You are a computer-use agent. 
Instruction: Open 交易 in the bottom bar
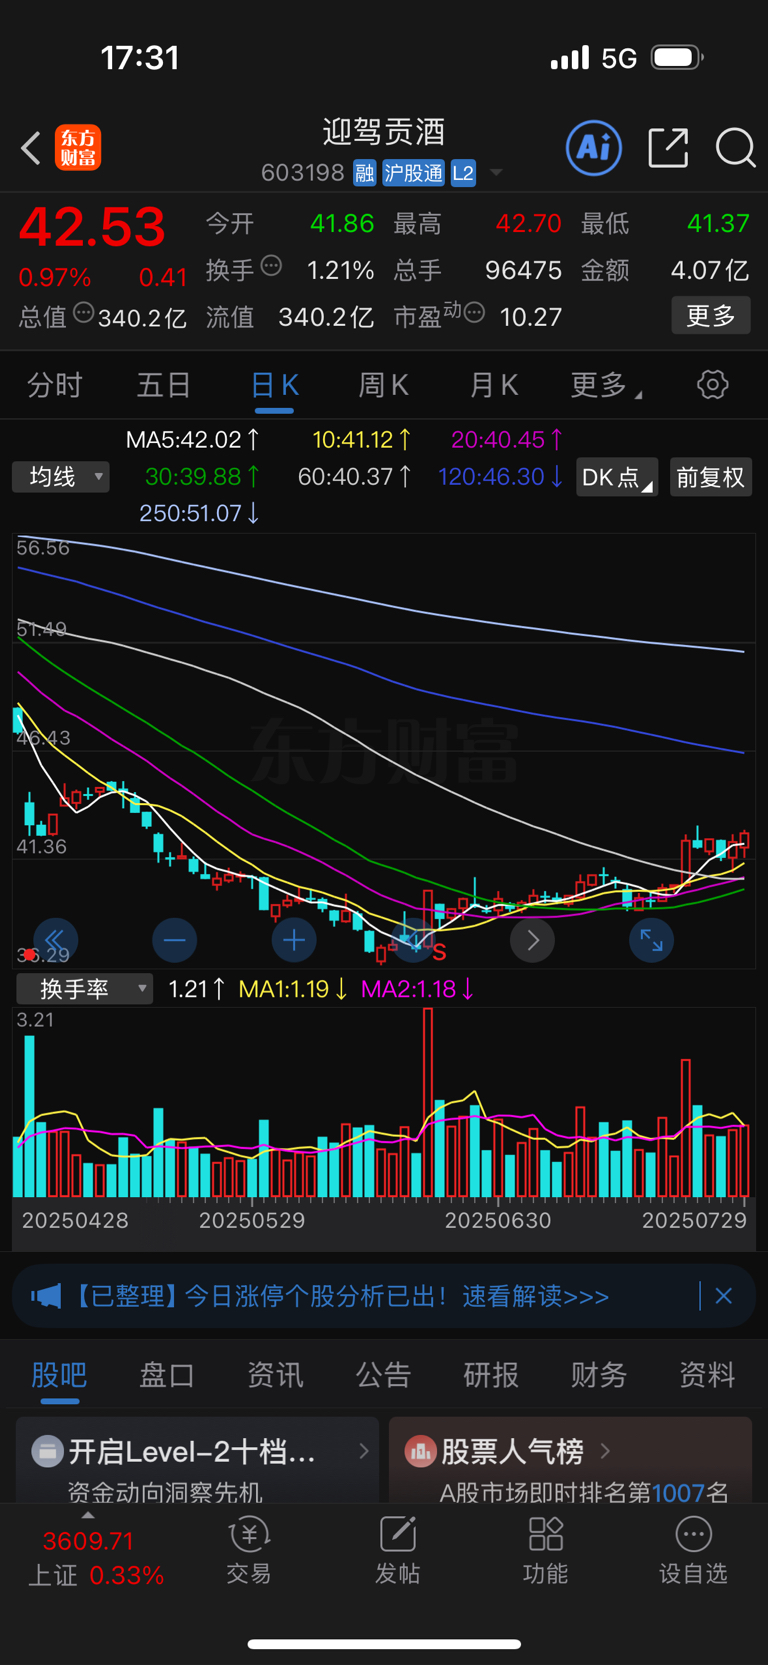pos(249,1551)
